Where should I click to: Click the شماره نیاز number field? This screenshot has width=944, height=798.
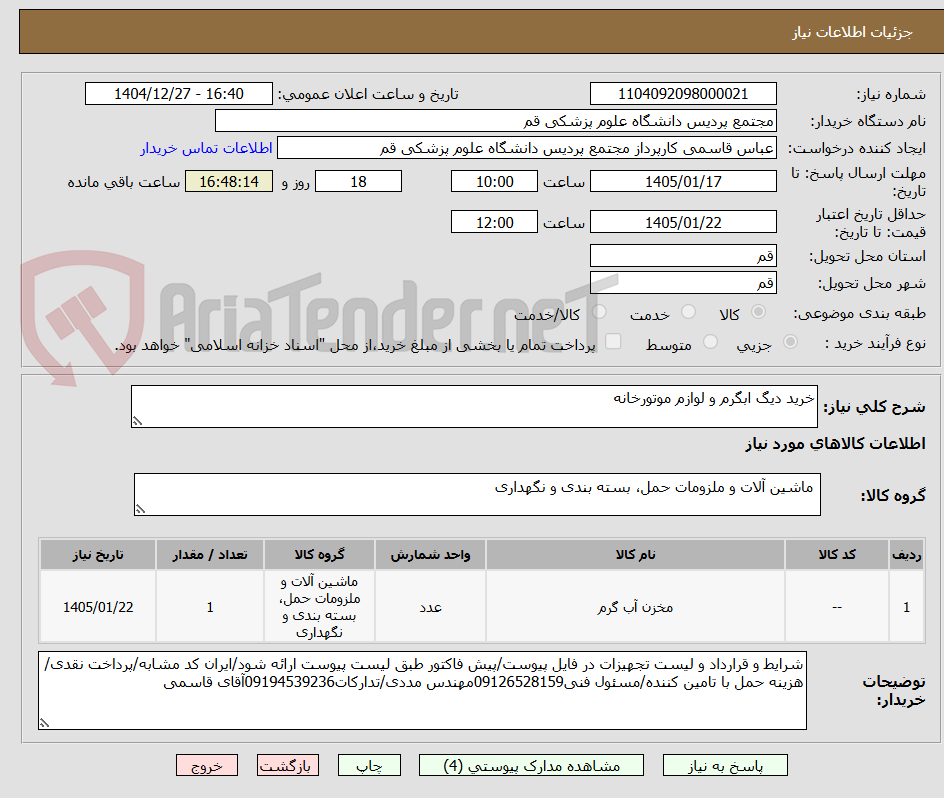tap(683, 94)
